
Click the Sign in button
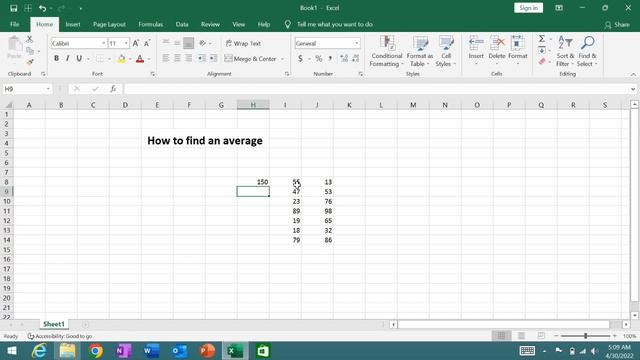pos(529,8)
